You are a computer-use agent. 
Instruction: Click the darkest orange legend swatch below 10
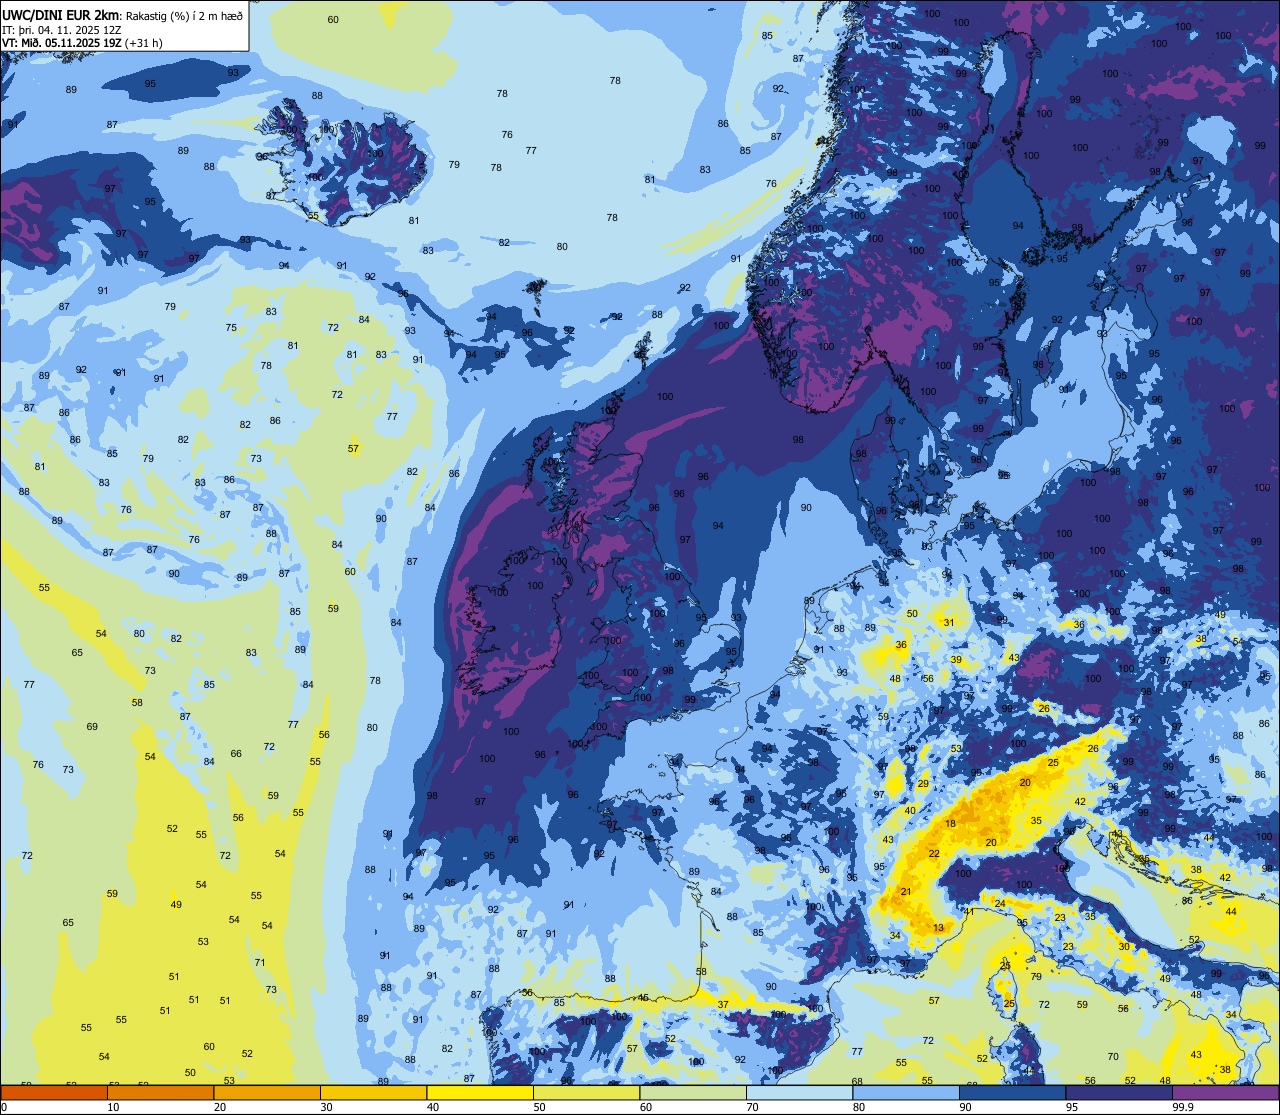(54, 1092)
